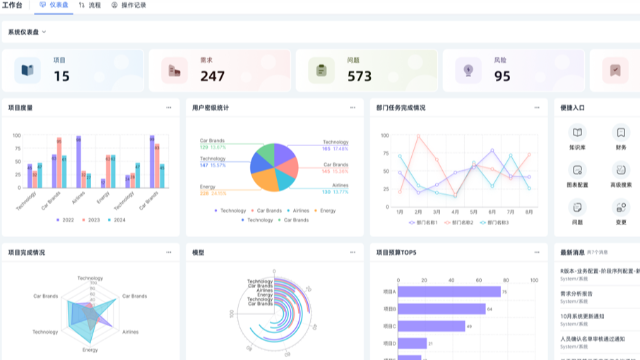The width and height of the screenshot is (640, 360).
Task: Click the 项目完成情况 panel title
Action: point(27,253)
